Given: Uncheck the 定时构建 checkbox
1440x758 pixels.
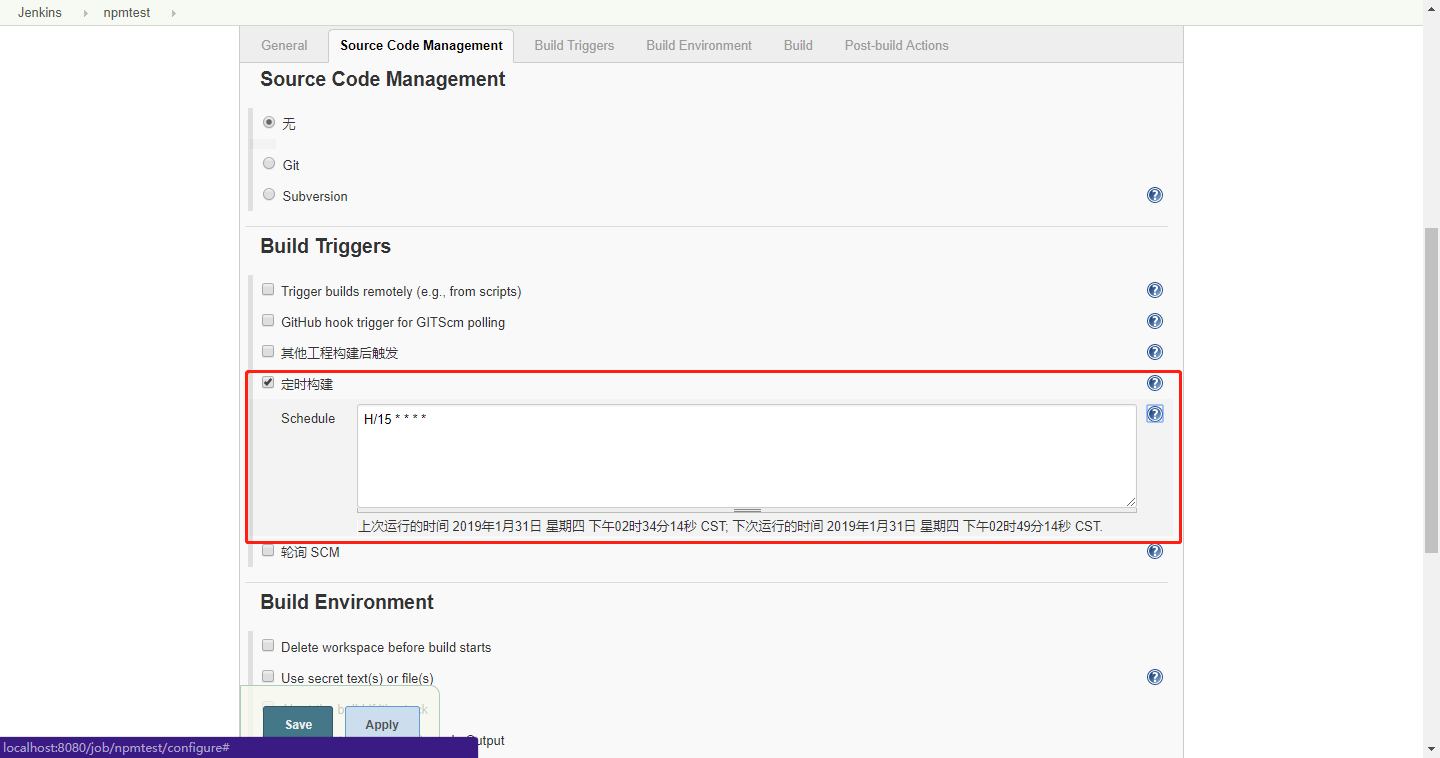Looking at the screenshot, I should coord(268,382).
